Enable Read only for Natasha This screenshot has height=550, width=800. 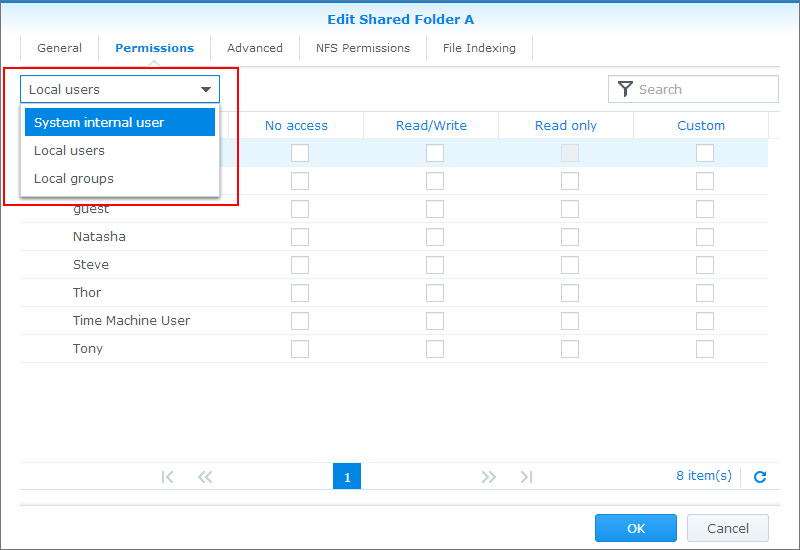[570, 237]
